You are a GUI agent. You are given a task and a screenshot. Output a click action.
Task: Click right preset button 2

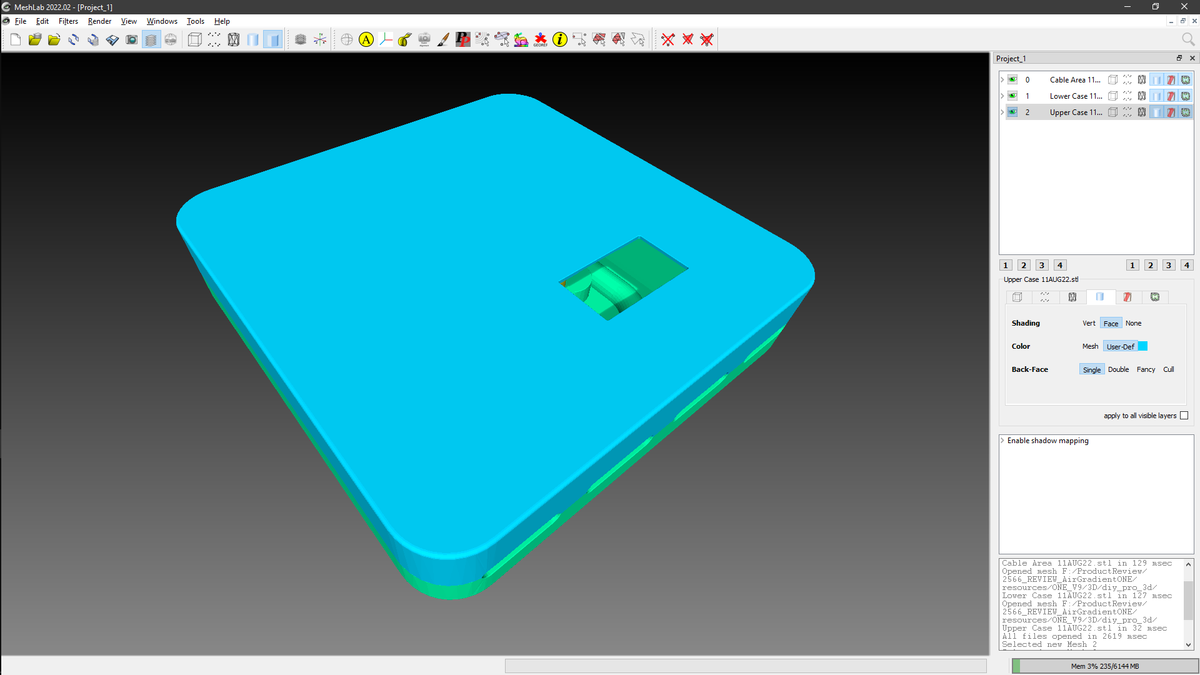click(1150, 265)
